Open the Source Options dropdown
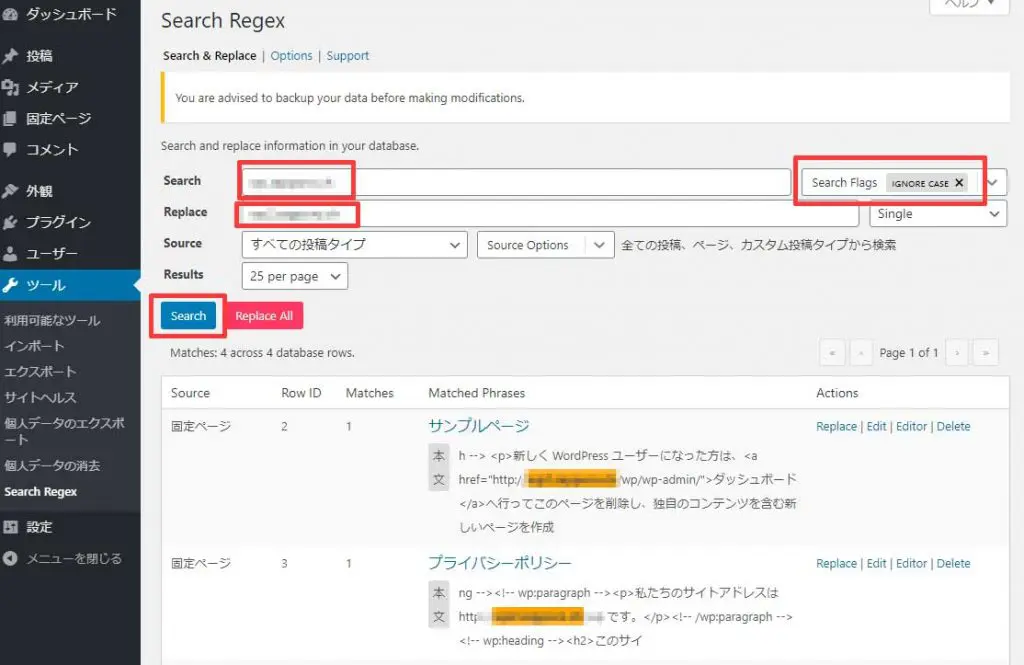Viewport: 1024px width, 665px height. click(x=545, y=245)
